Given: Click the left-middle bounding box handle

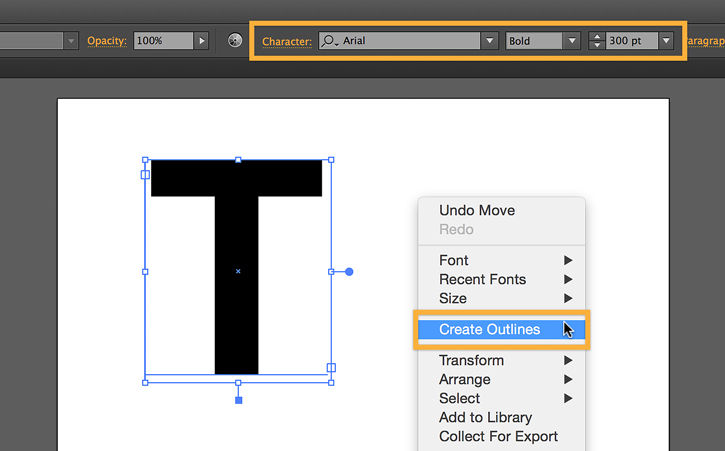Looking at the screenshot, I should (145, 272).
